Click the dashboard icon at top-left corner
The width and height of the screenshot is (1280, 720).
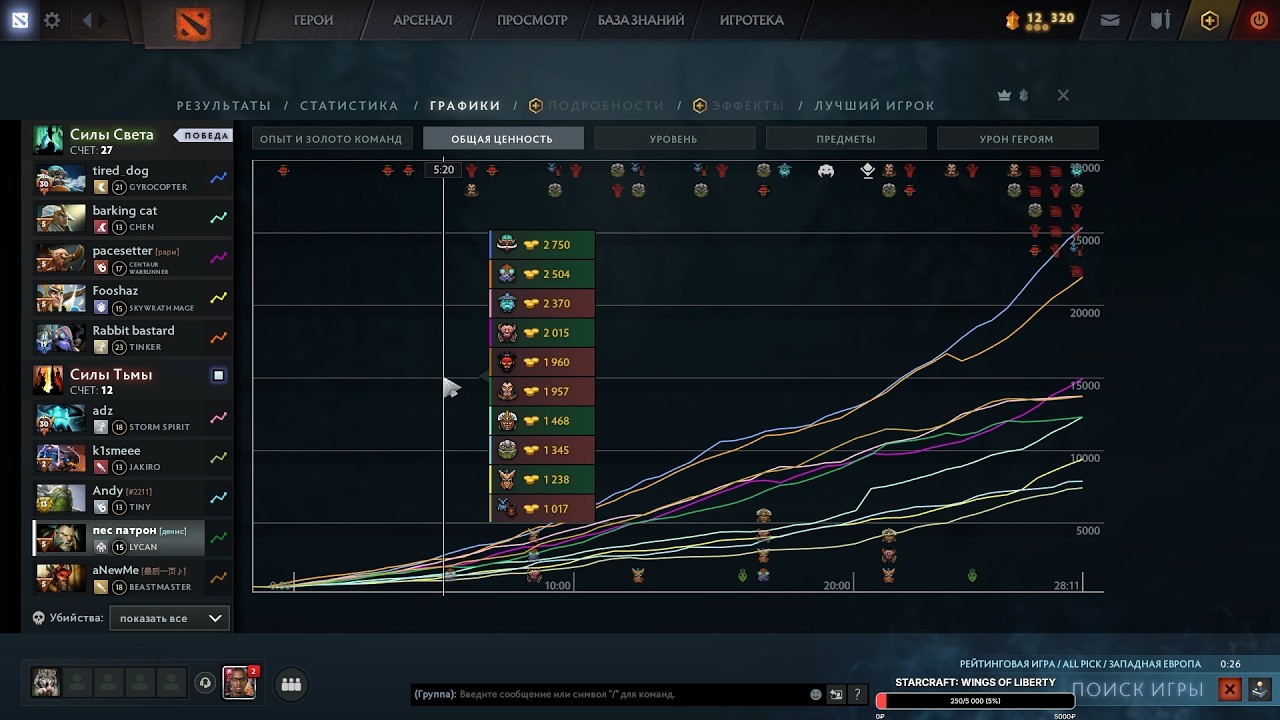[20, 20]
